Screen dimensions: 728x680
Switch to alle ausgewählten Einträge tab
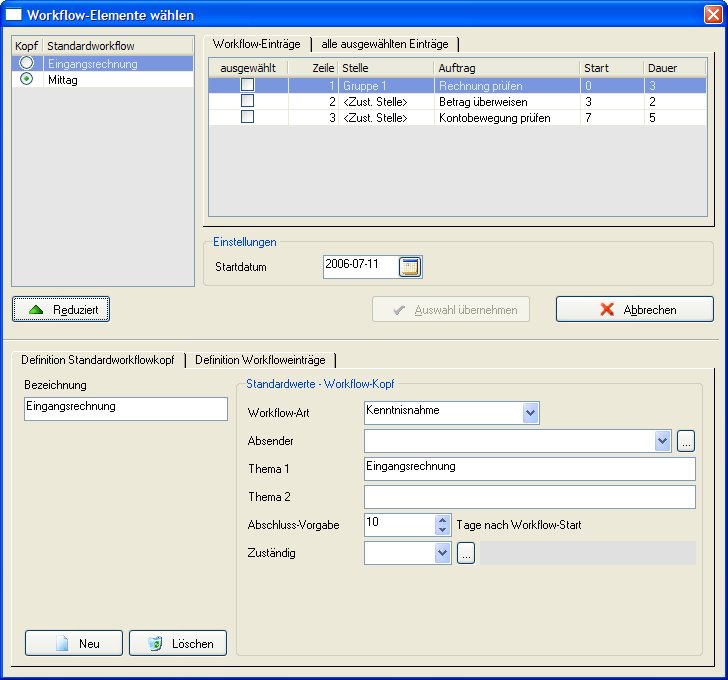coord(385,44)
